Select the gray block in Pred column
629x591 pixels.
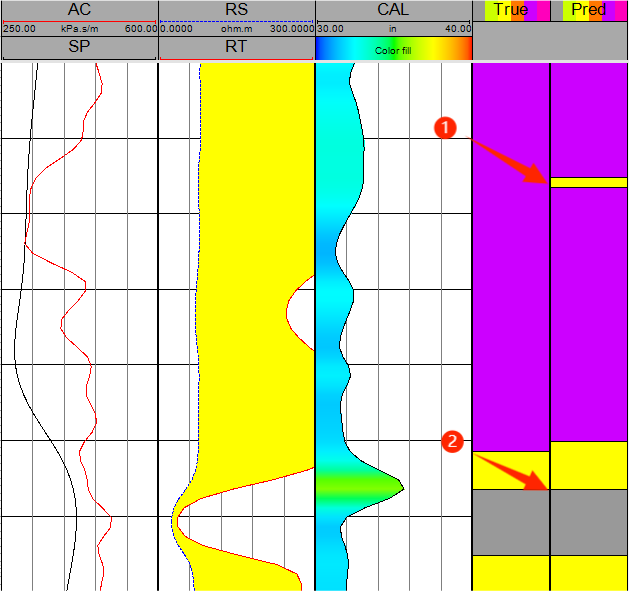589,522
